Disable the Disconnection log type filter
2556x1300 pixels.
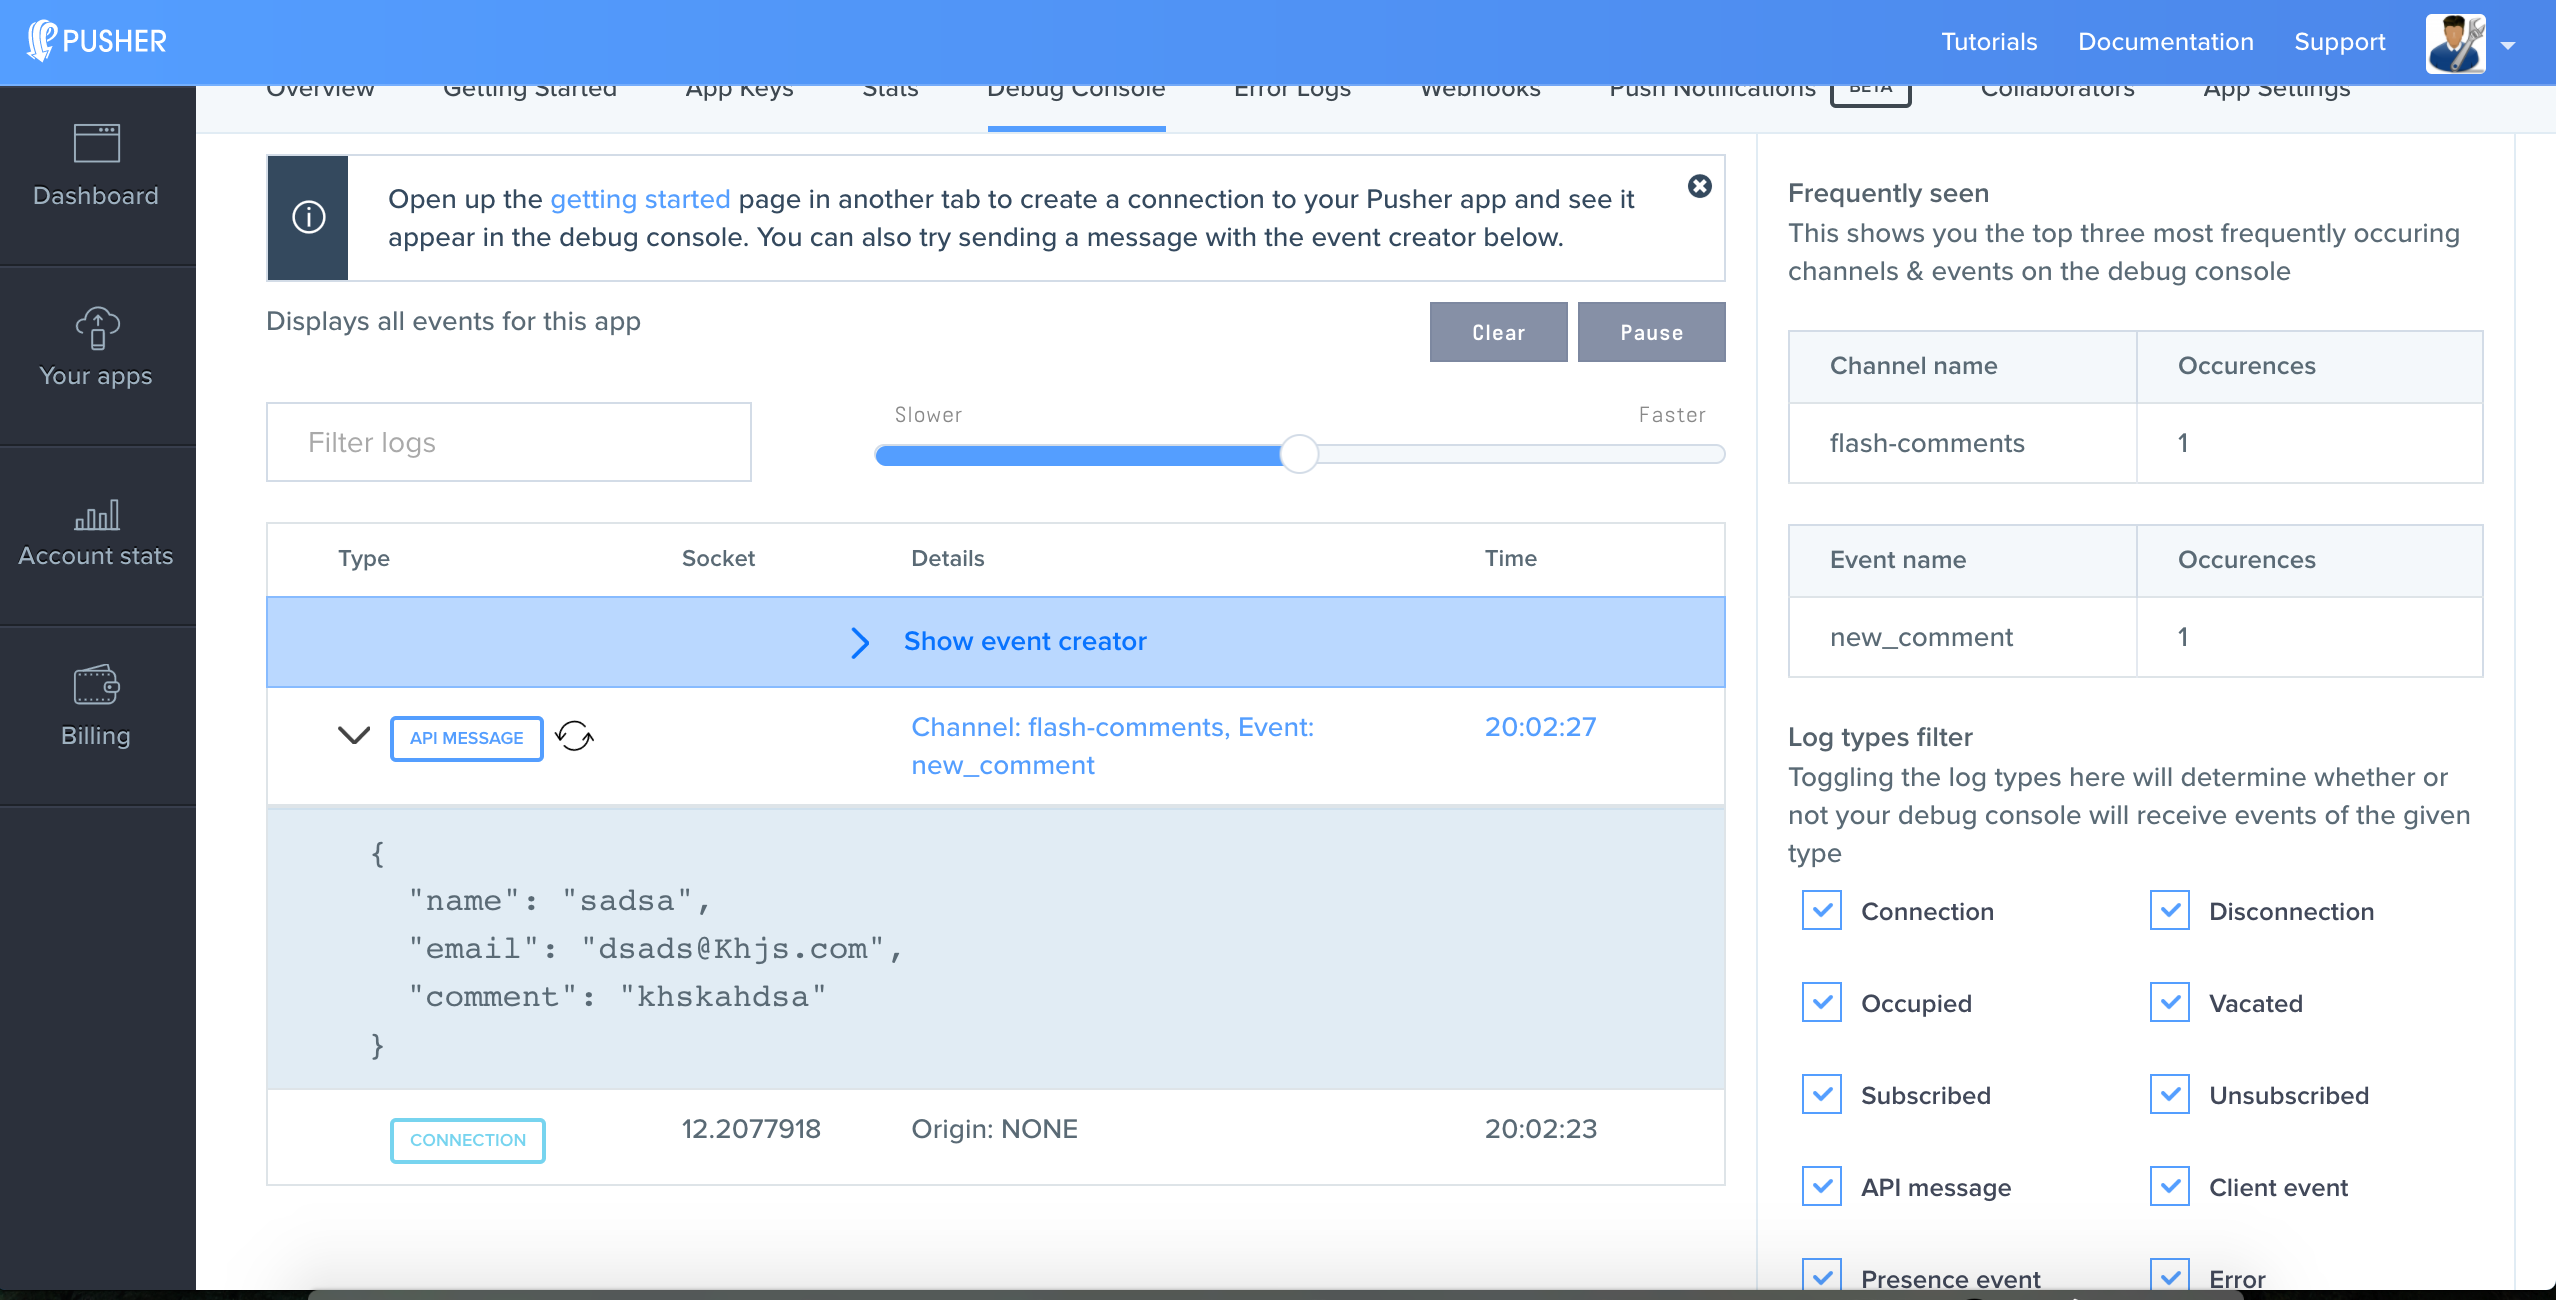click(x=2169, y=911)
